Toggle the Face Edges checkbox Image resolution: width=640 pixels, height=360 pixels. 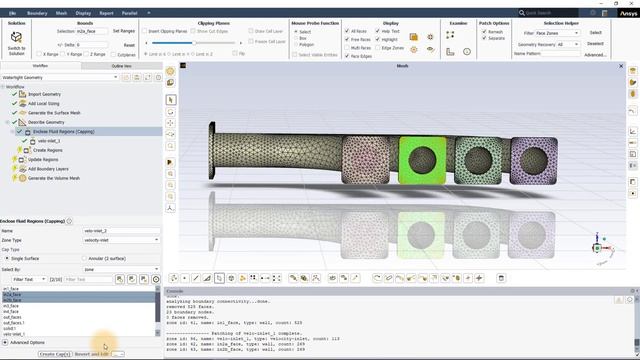[x=347, y=56]
